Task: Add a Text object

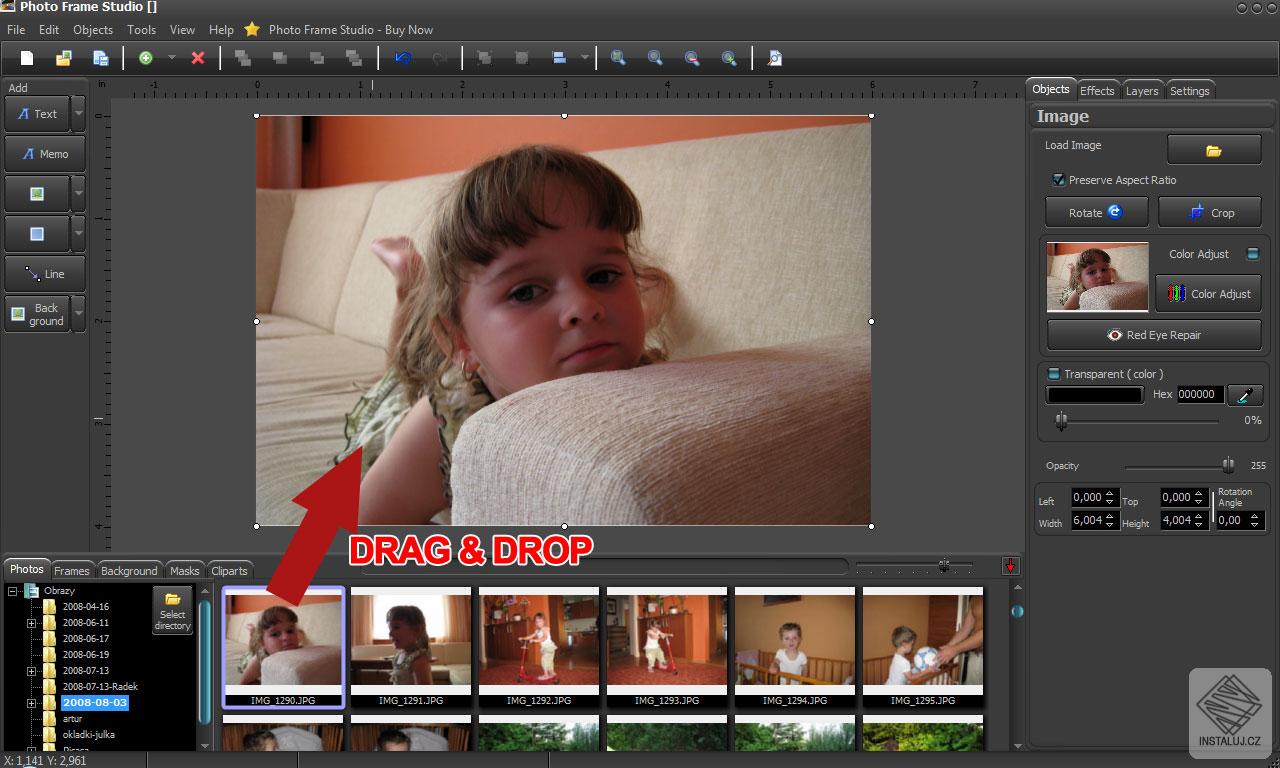Action: click(37, 114)
